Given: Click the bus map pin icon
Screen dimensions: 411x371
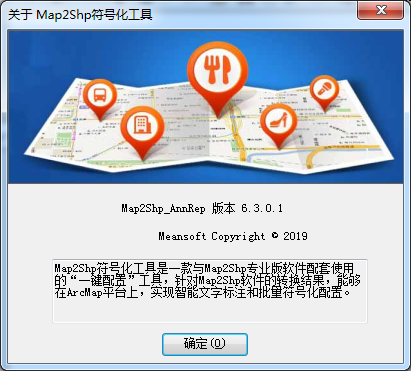Looking at the screenshot, I should point(100,99).
